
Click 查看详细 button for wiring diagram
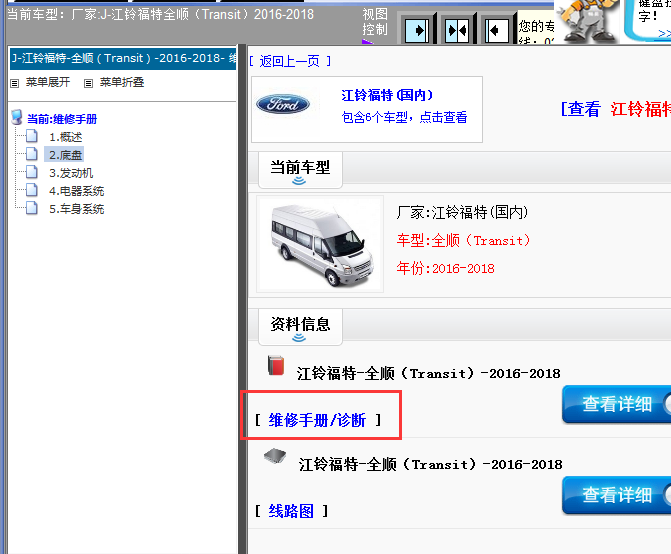pyautogui.click(x=616, y=495)
